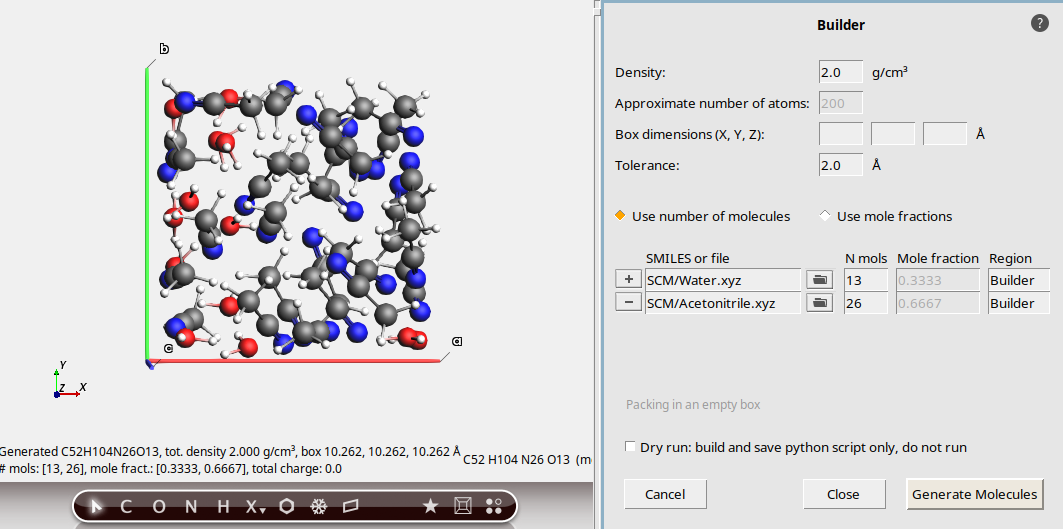Remove the Acetonitrile row with minus button
This screenshot has height=529, width=1063.
pos(629,303)
